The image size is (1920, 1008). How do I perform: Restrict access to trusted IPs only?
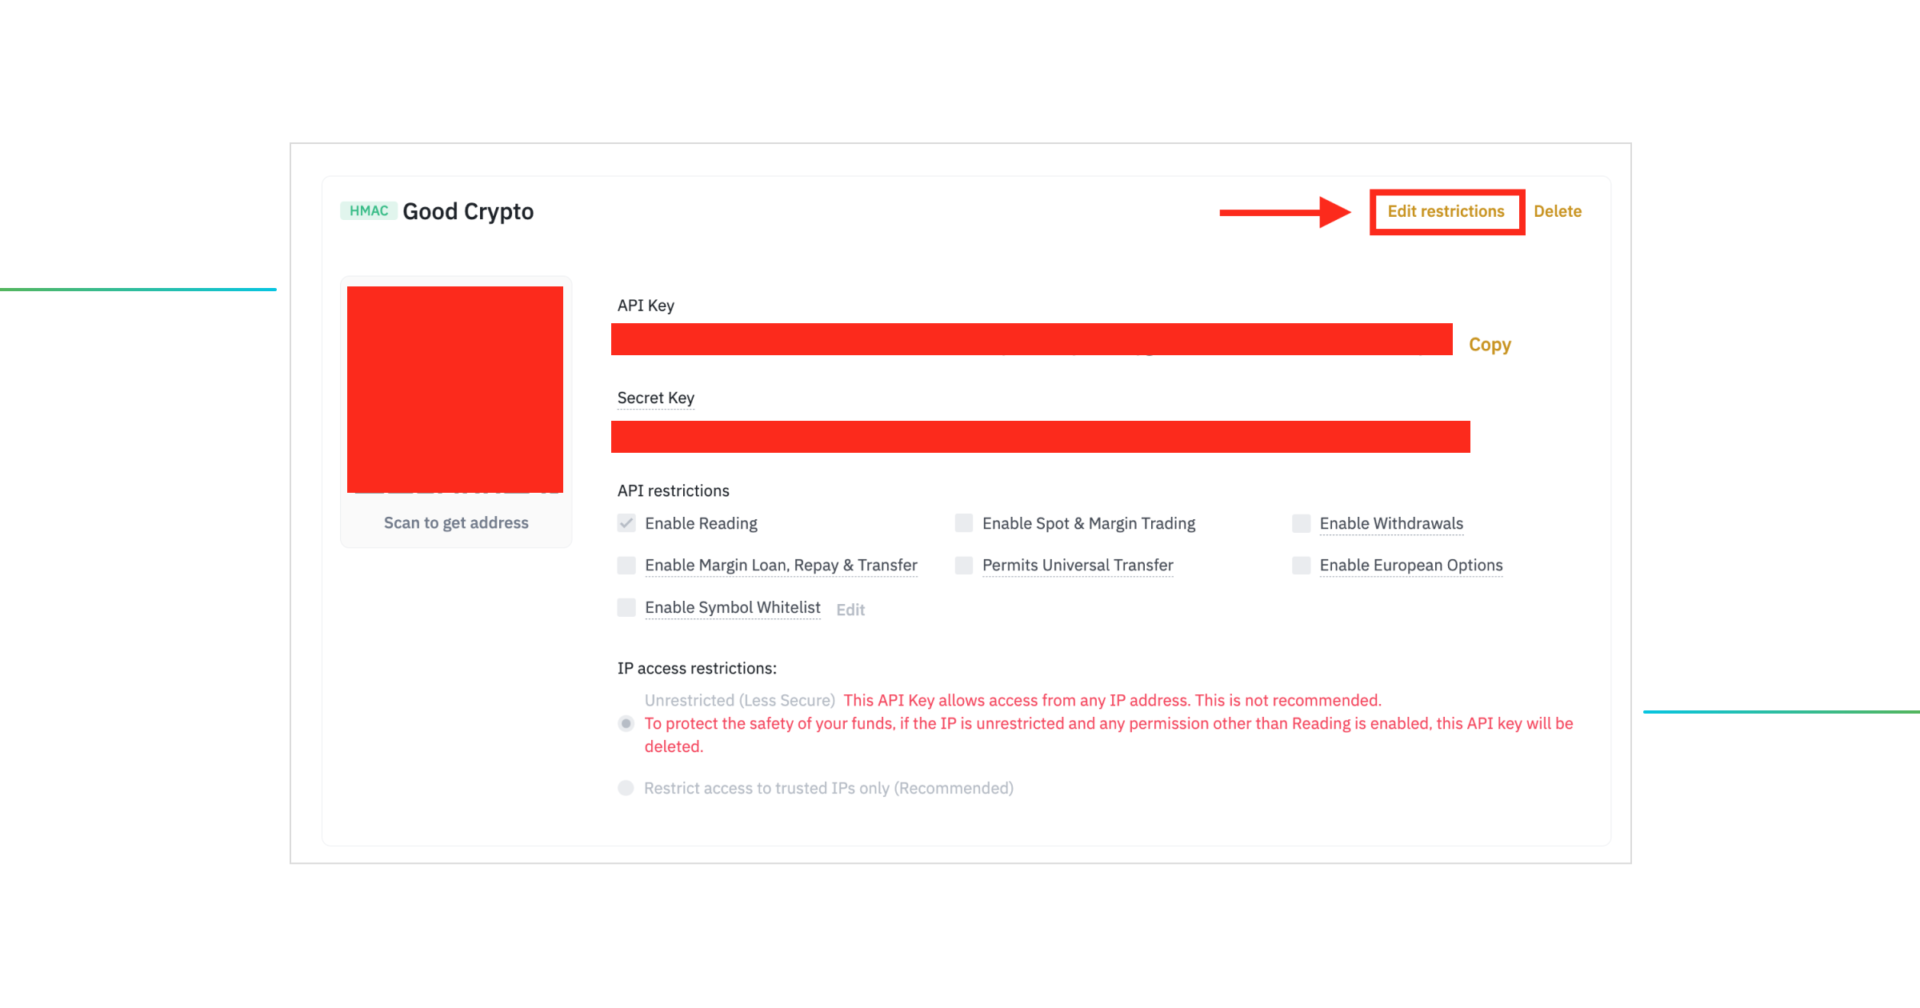tap(626, 788)
